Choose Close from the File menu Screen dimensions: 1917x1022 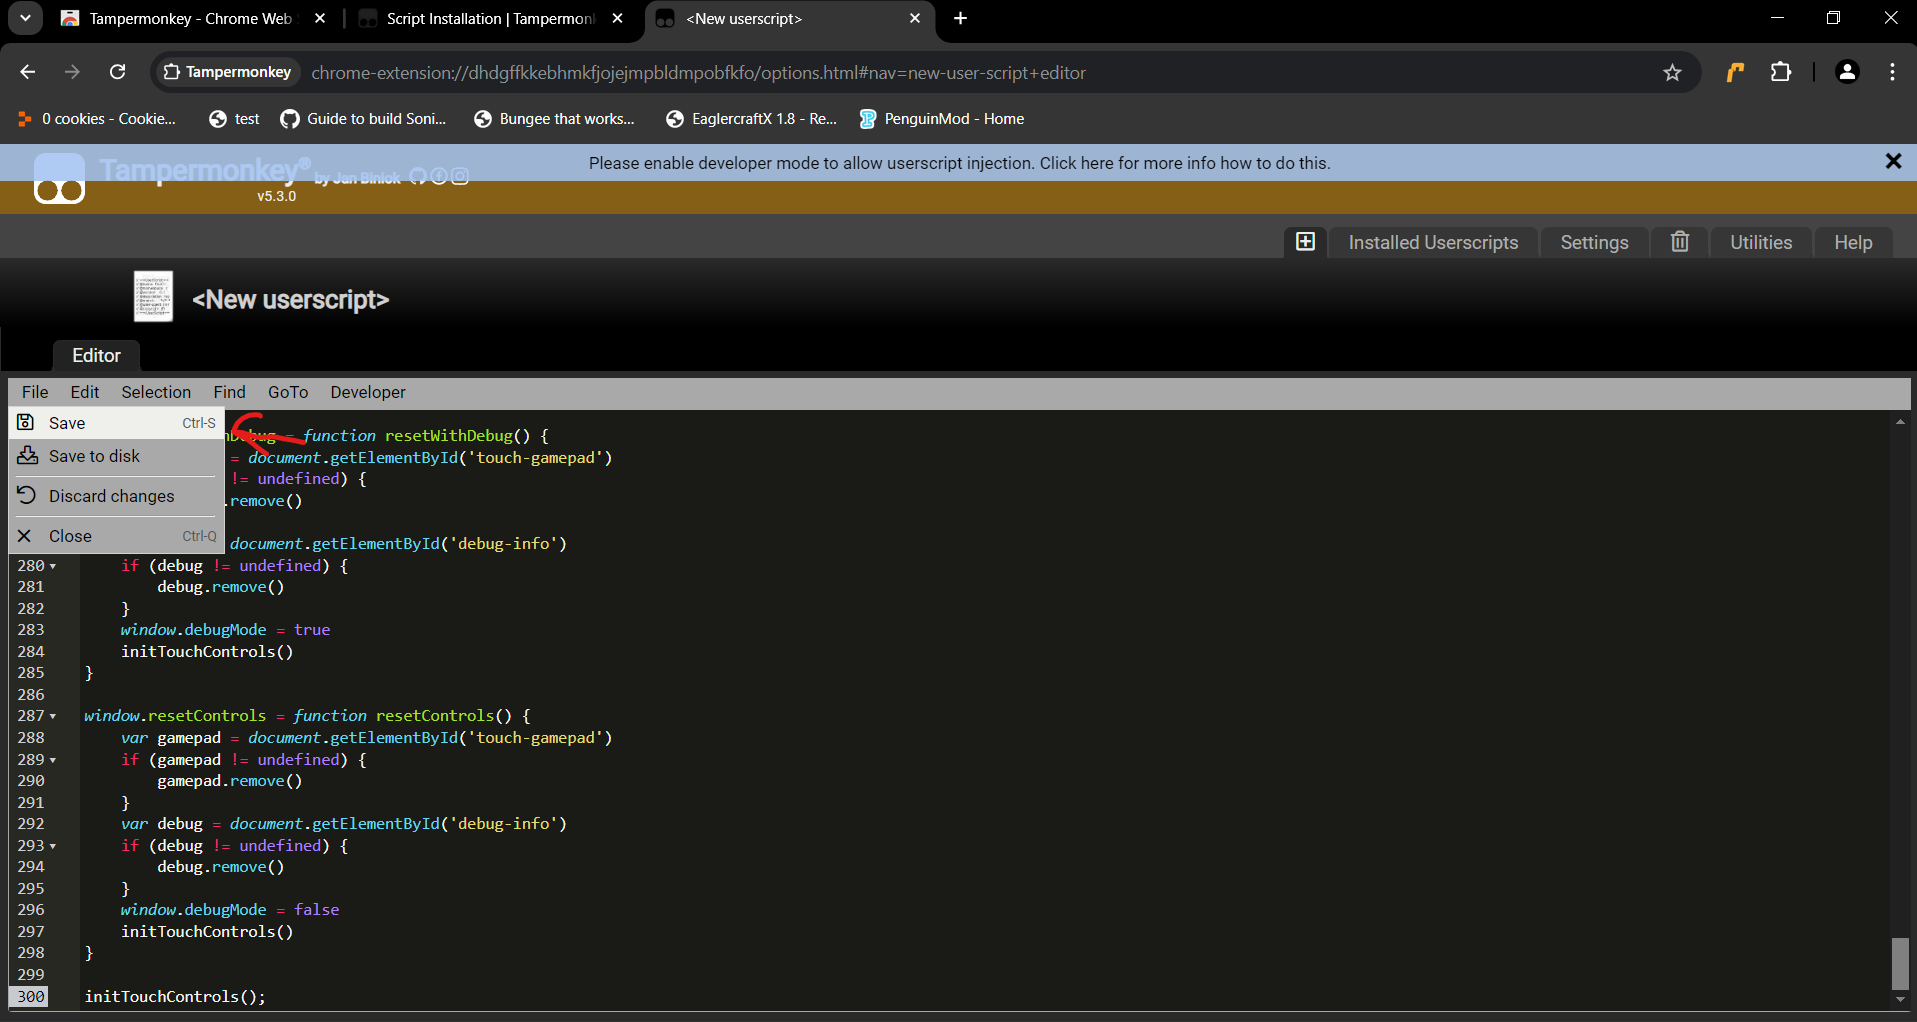point(117,536)
